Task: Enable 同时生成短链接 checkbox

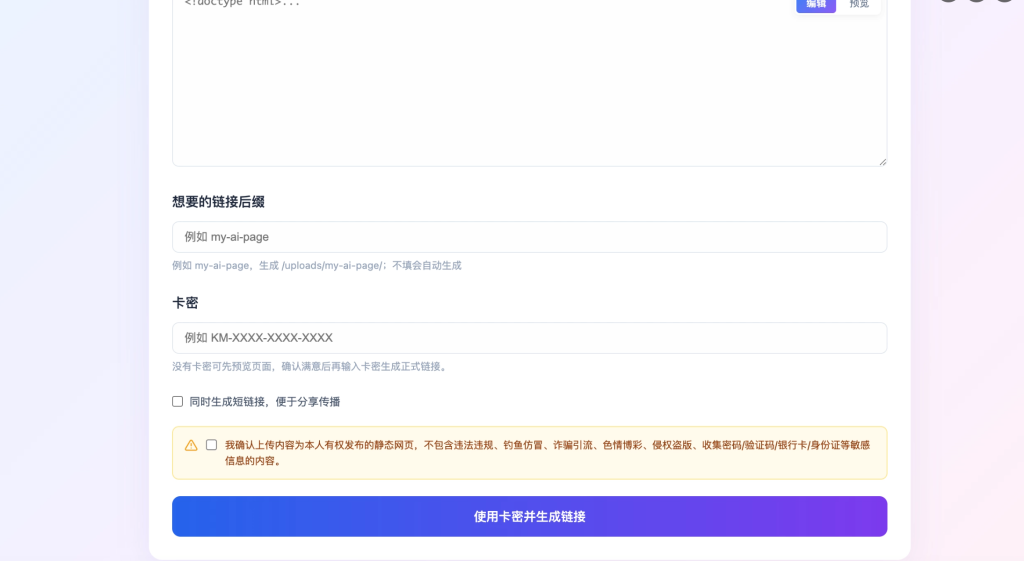Action: [x=178, y=402]
